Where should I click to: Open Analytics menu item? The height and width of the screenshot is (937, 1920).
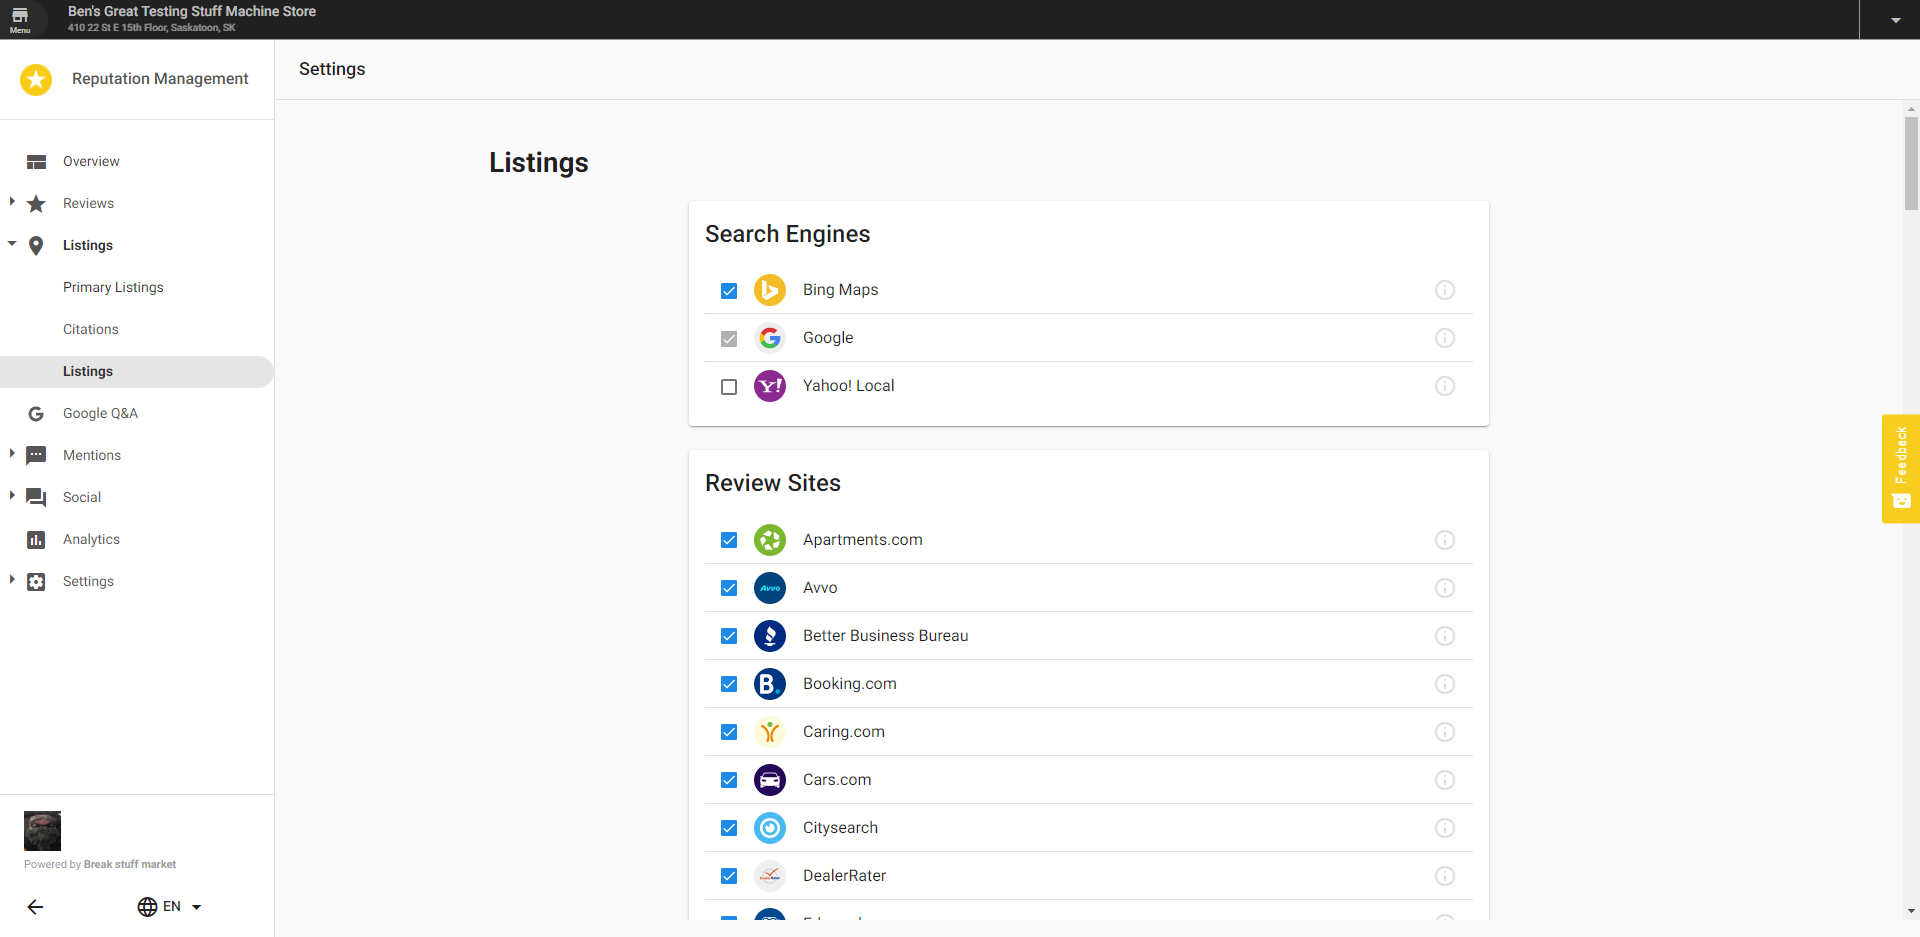(91, 540)
